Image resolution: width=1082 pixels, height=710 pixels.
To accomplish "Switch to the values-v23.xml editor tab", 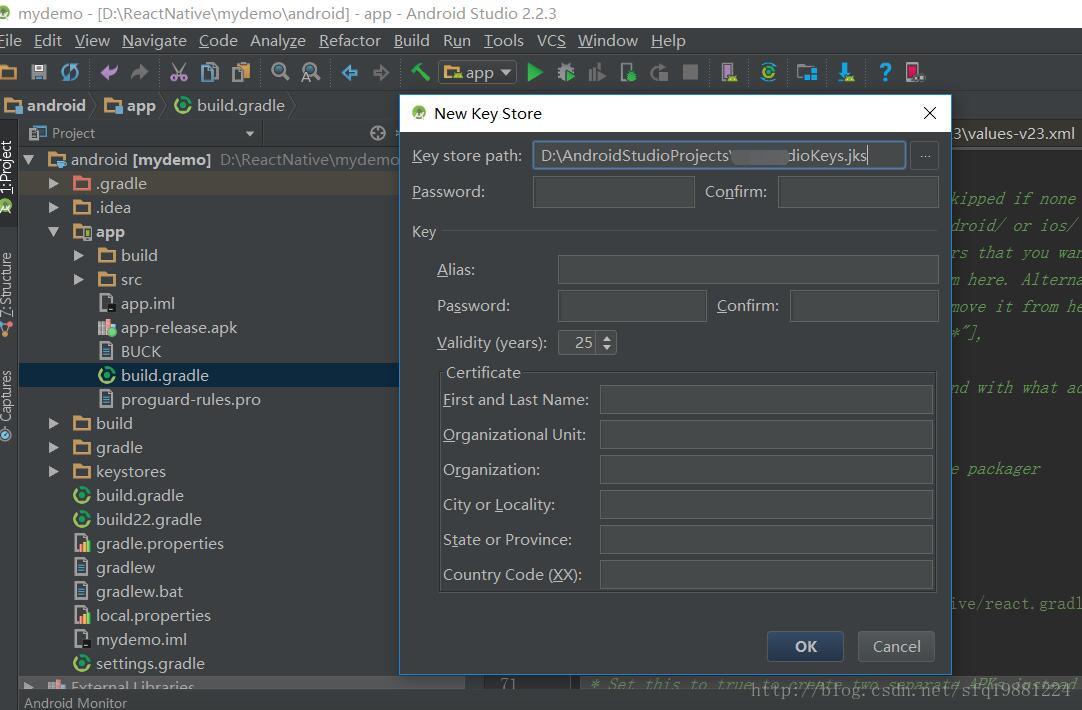I will pyautogui.click(x=1014, y=133).
